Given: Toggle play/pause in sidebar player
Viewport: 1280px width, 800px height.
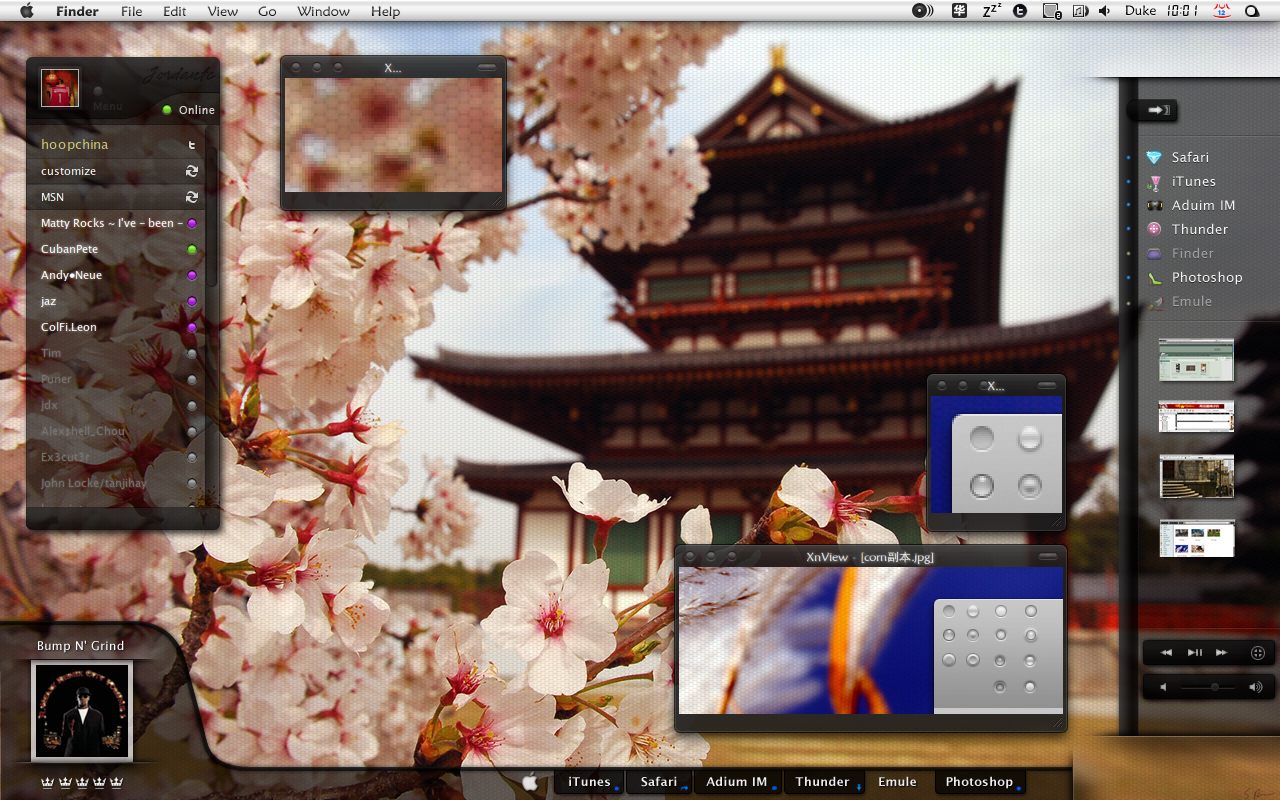Looking at the screenshot, I should point(1195,653).
